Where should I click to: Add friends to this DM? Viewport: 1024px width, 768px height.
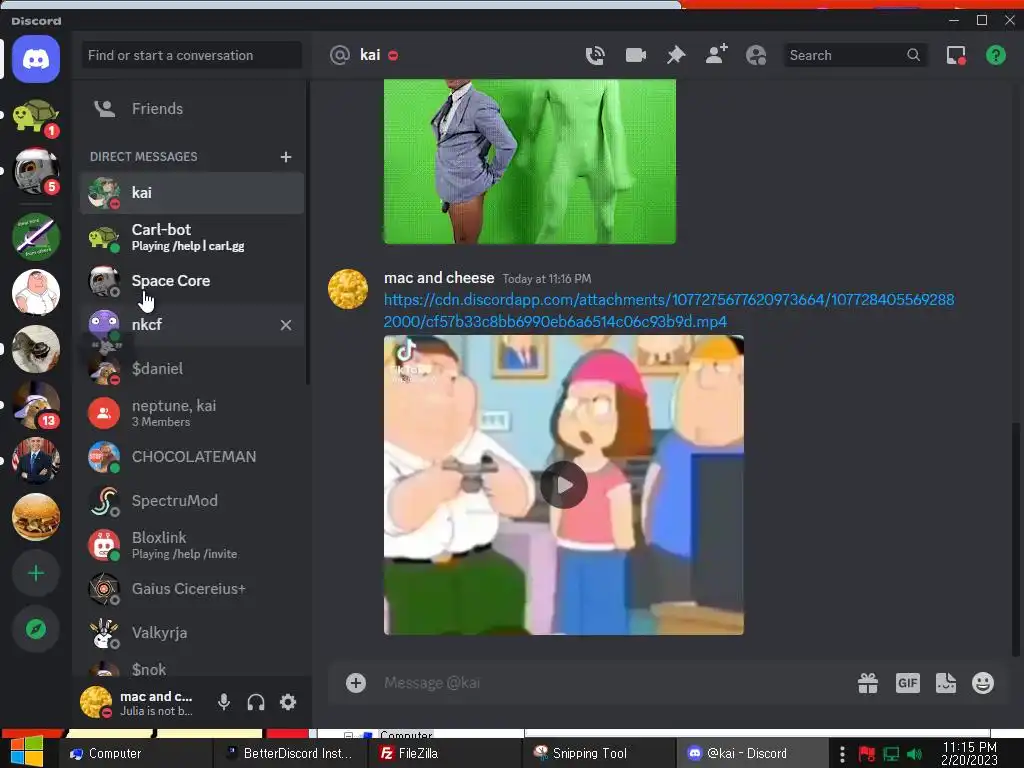(716, 54)
